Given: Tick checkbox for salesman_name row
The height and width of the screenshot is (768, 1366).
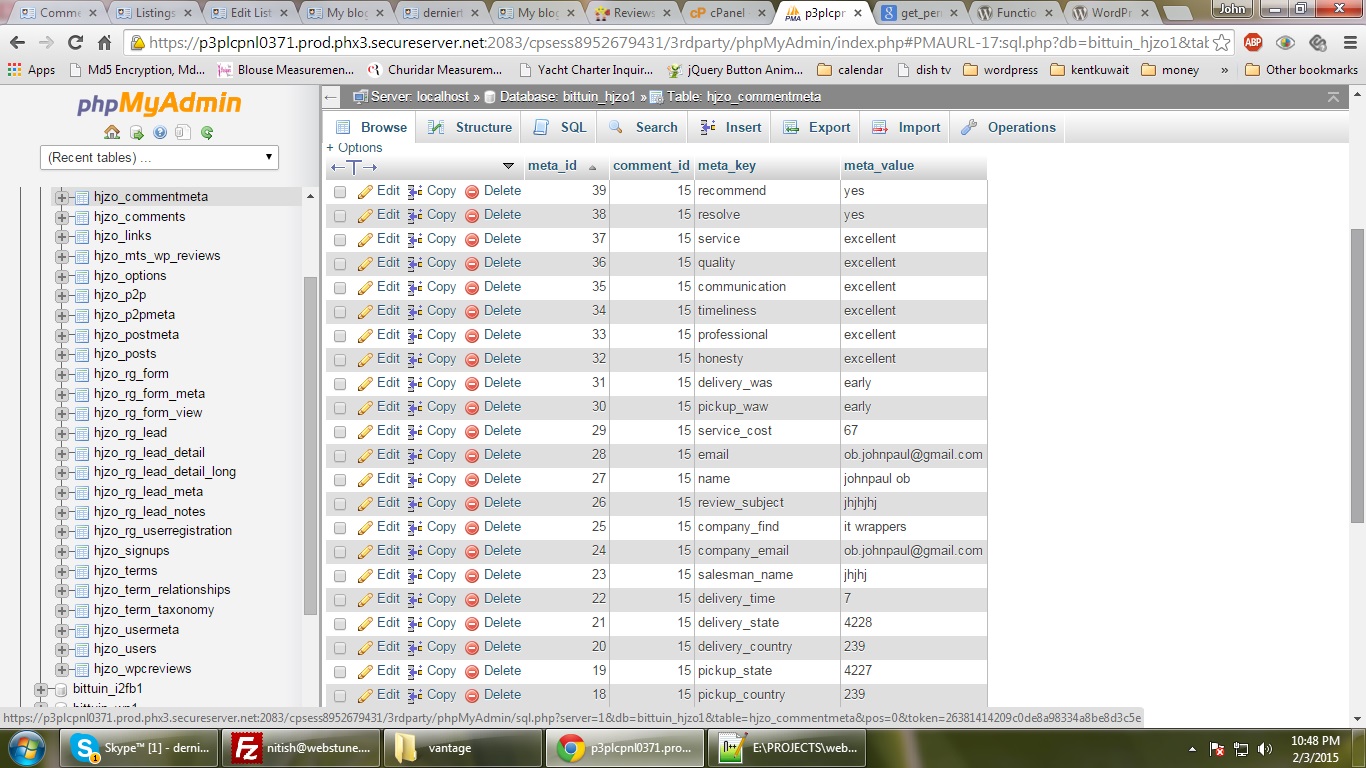Looking at the screenshot, I should click(x=340, y=575).
